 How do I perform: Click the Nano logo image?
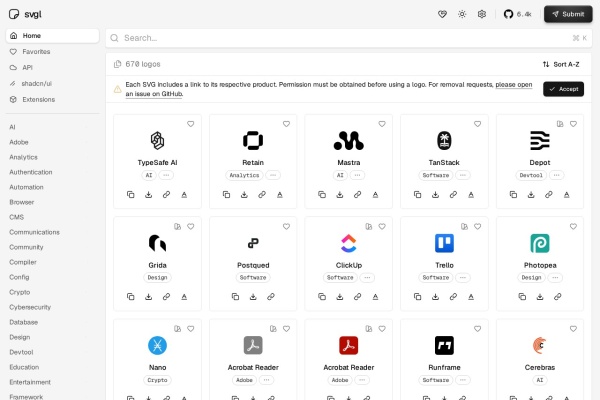pos(157,345)
